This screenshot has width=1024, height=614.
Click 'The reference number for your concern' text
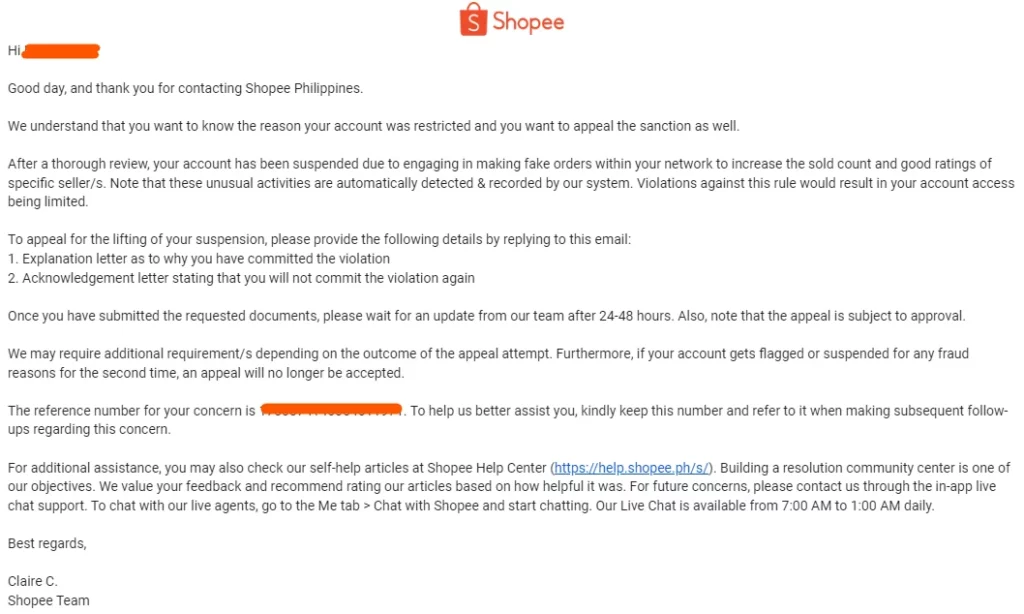(125, 411)
